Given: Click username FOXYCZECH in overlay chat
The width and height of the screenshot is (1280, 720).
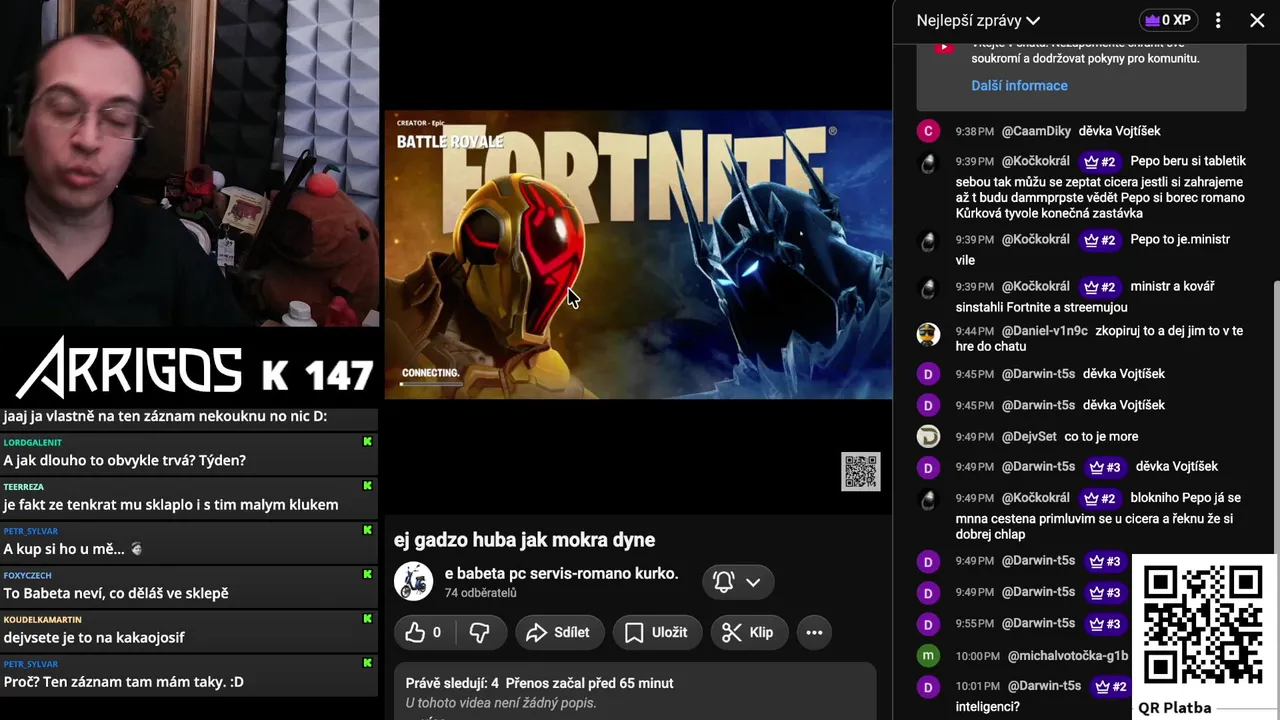Looking at the screenshot, I should 27,575.
